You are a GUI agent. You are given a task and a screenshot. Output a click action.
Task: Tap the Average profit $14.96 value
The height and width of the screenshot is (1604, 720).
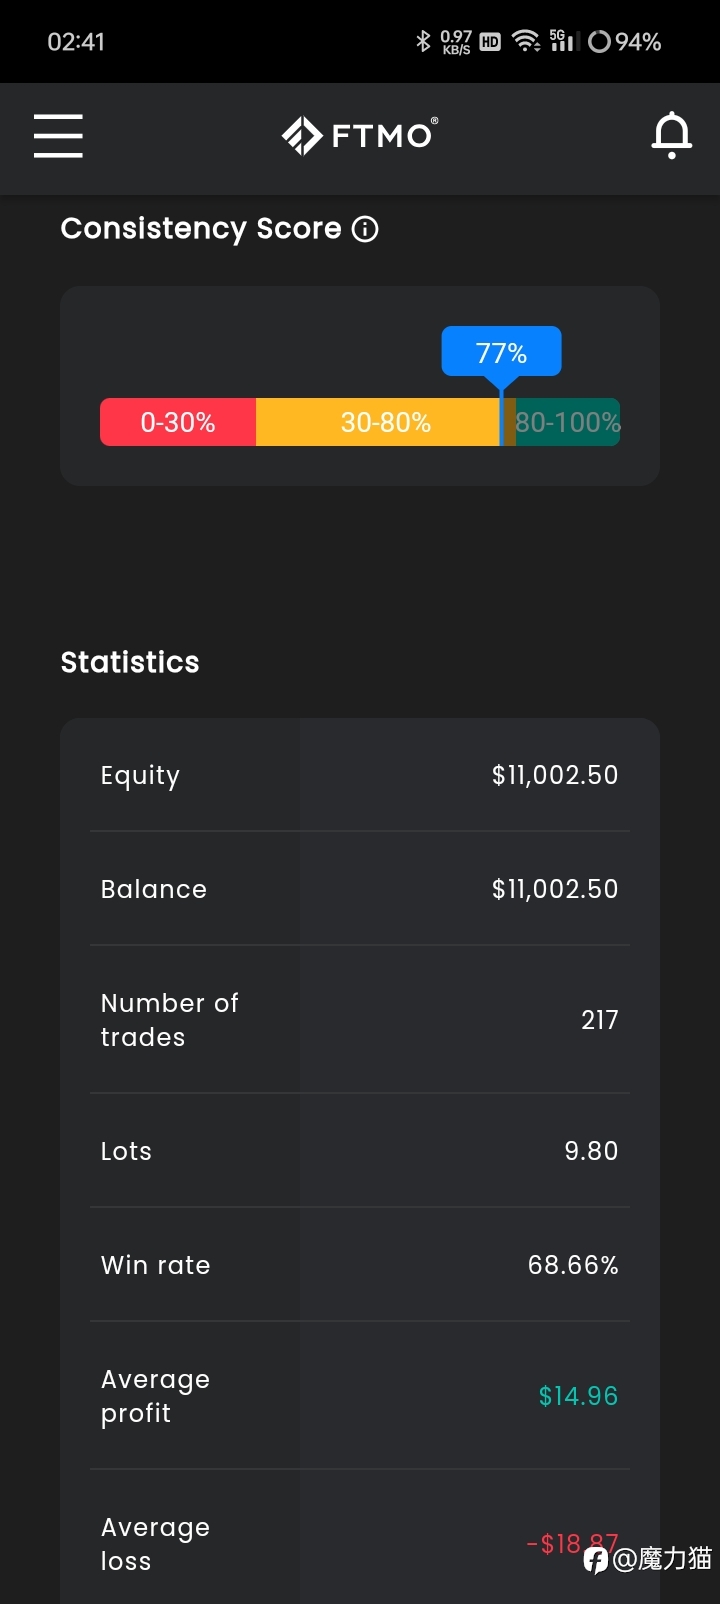pos(578,1396)
